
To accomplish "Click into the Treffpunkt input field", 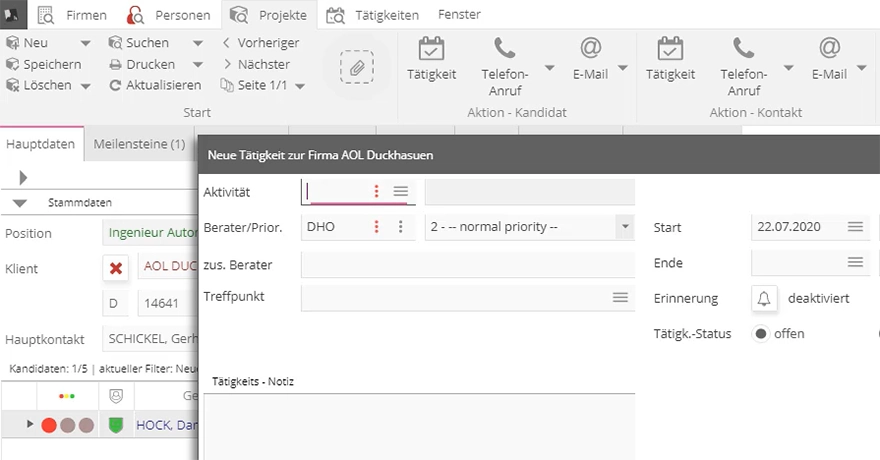I will point(456,297).
